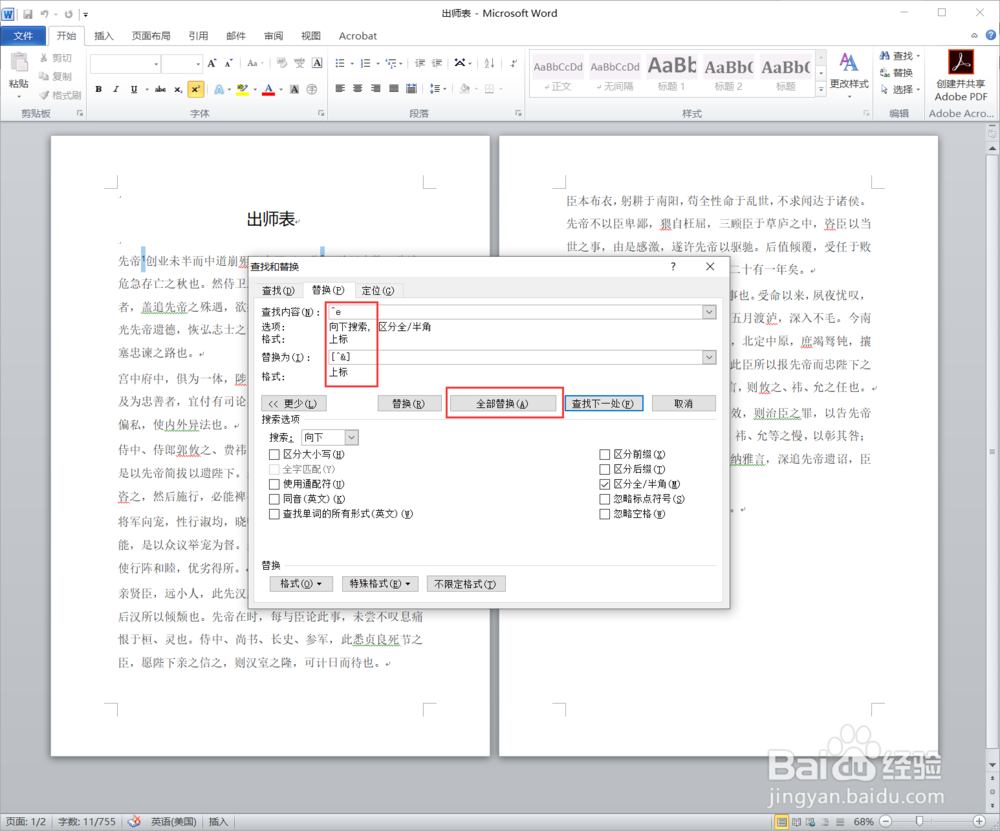This screenshot has width=1000, height=831.
Task: Open the 特殊格式 dropdown menu
Action: click(380, 584)
